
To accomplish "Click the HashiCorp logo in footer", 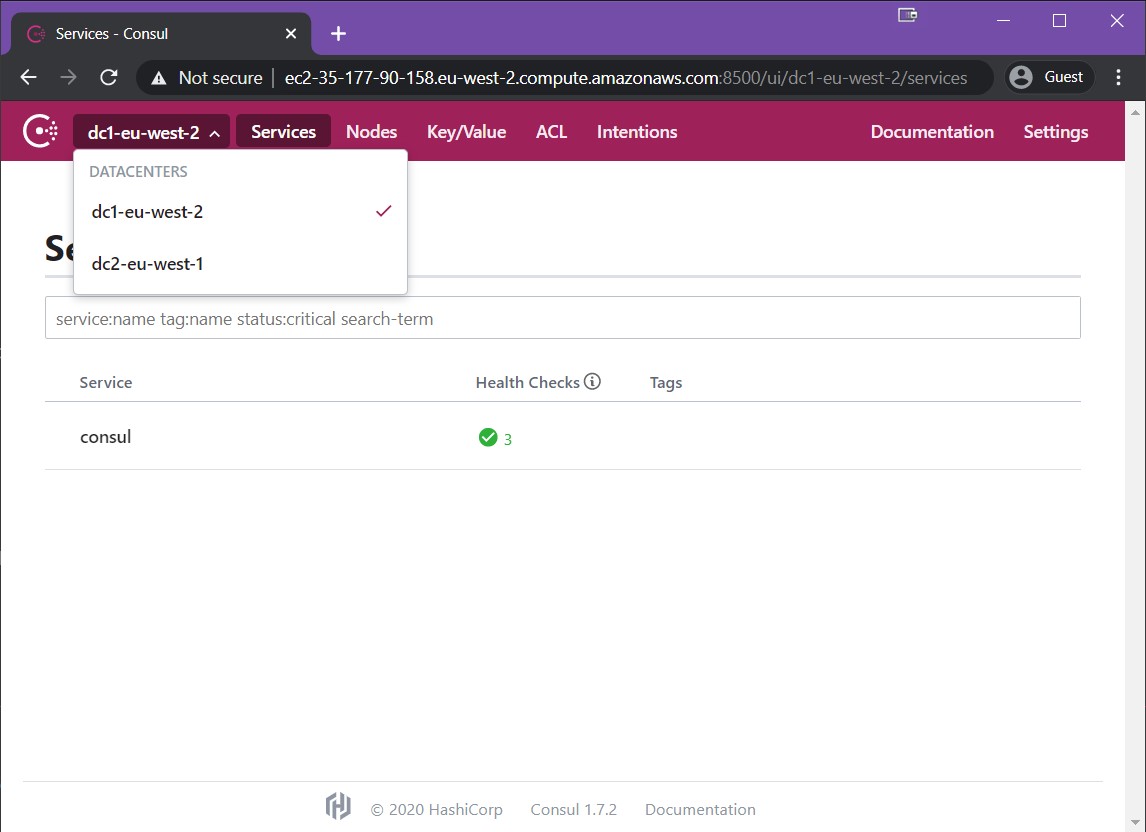I will (x=338, y=806).
